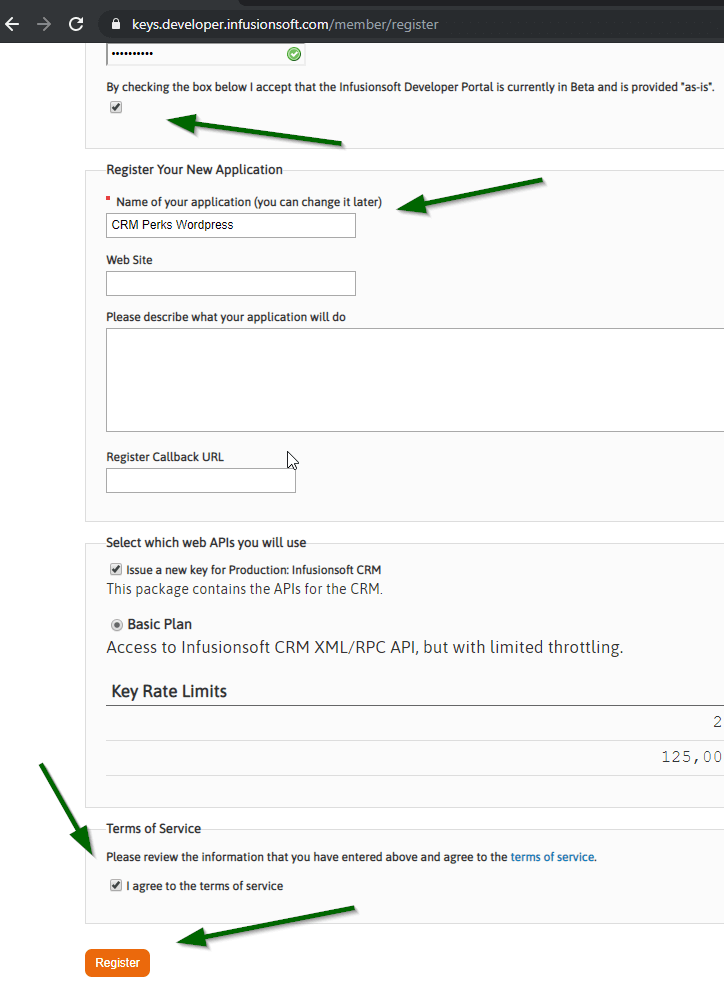Click 'Select which web APIs you will use' text
The image size is (724, 982).
pos(206,542)
